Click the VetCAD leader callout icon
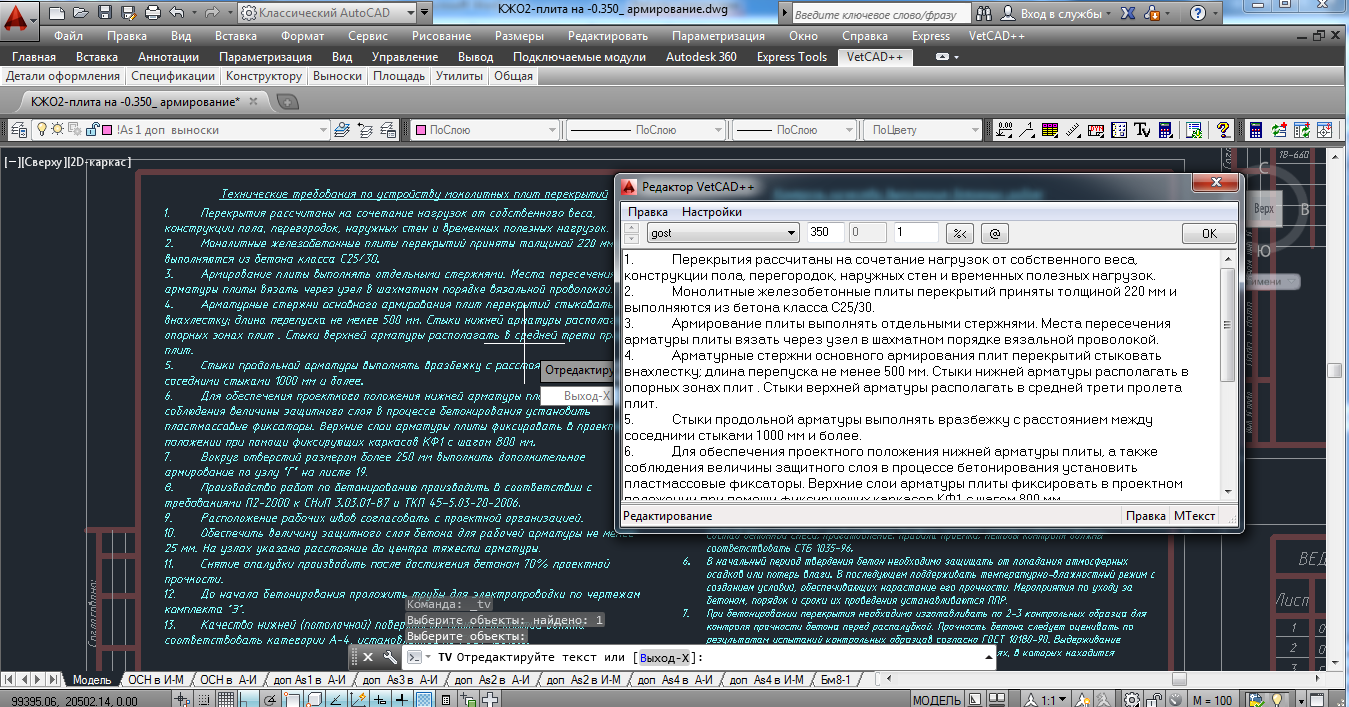1349x707 pixels. click(1028, 129)
